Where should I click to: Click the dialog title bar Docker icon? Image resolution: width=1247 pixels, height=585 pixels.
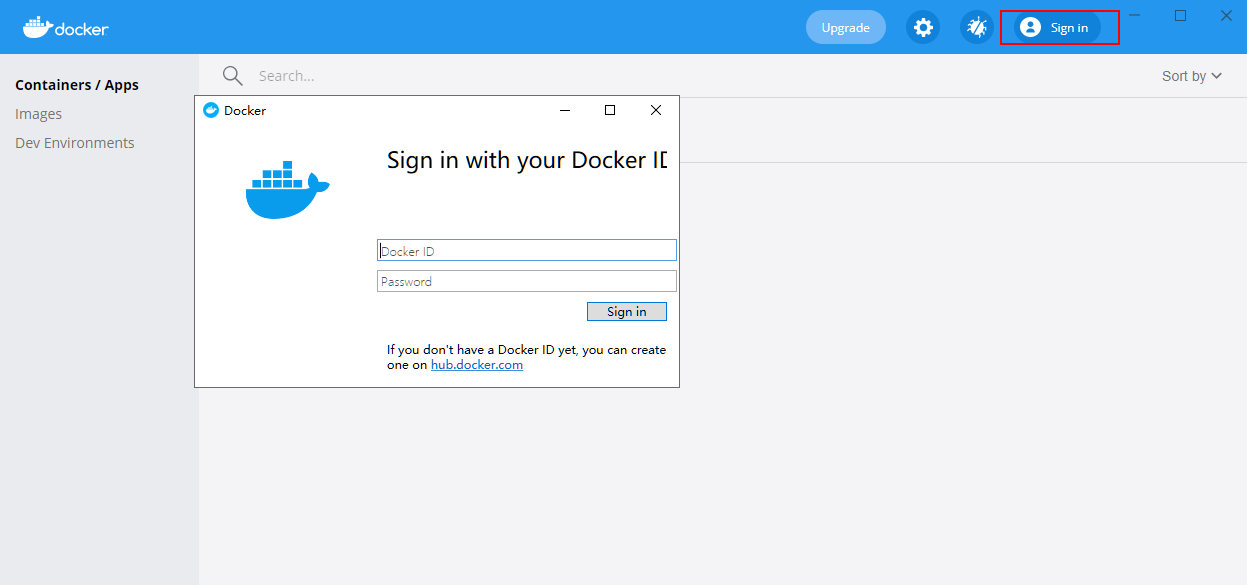210,110
